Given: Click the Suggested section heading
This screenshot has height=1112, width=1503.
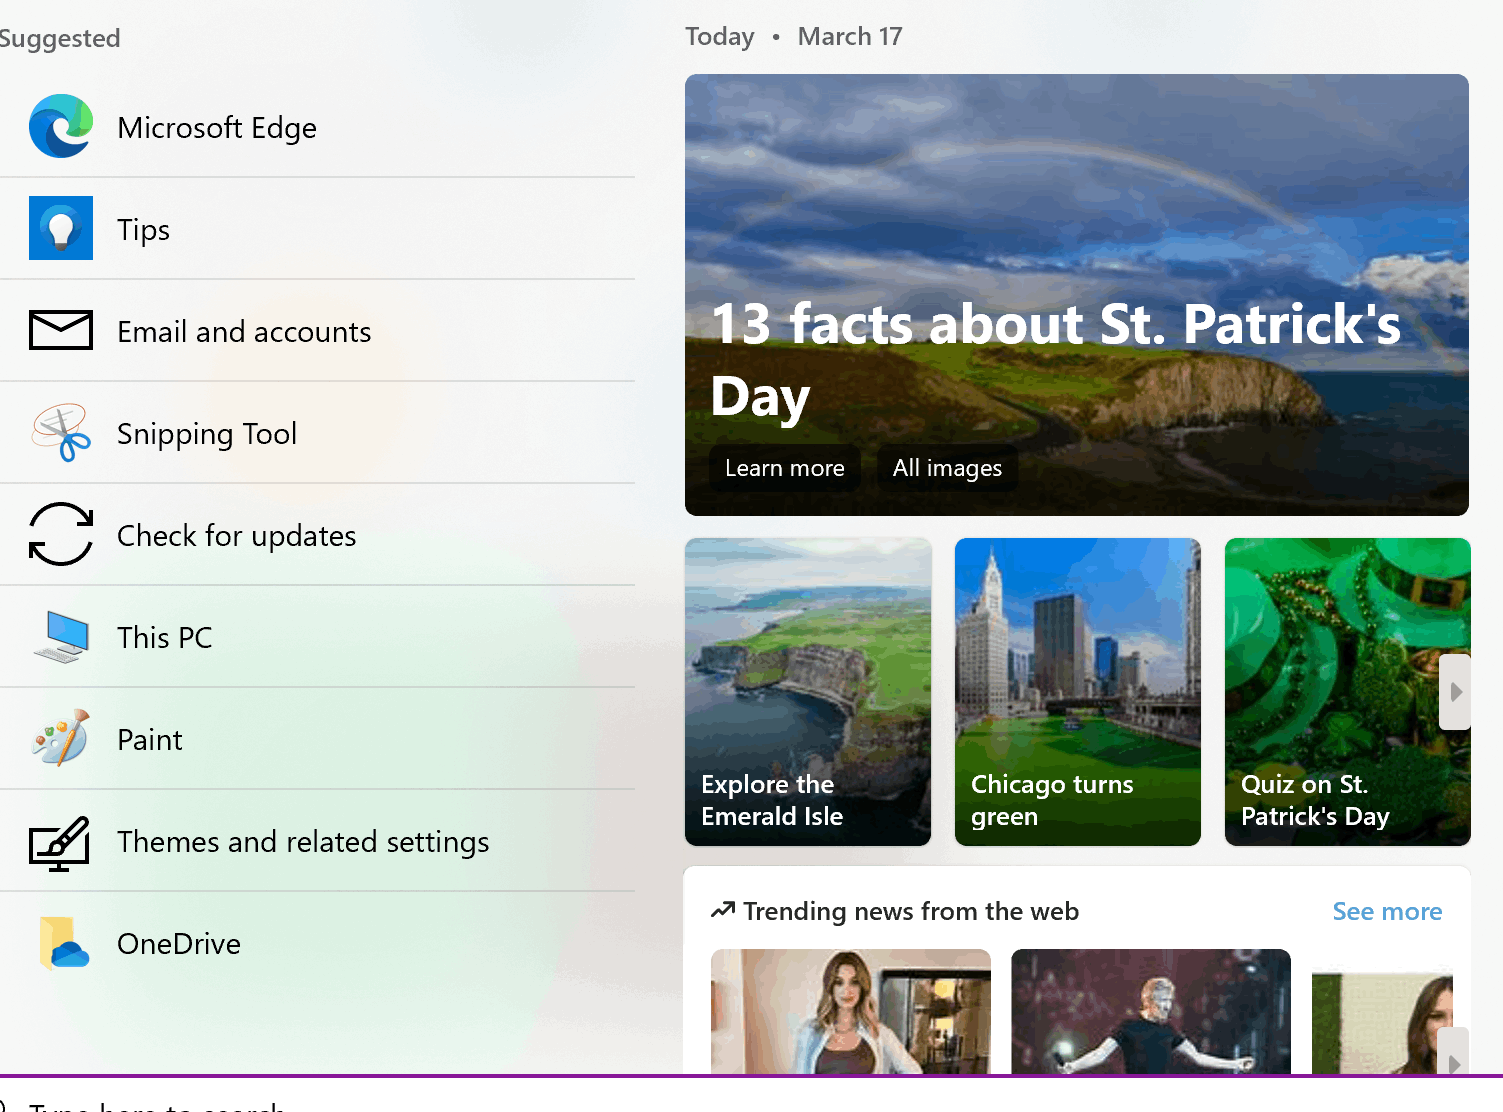Looking at the screenshot, I should click(x=58, y=38).
